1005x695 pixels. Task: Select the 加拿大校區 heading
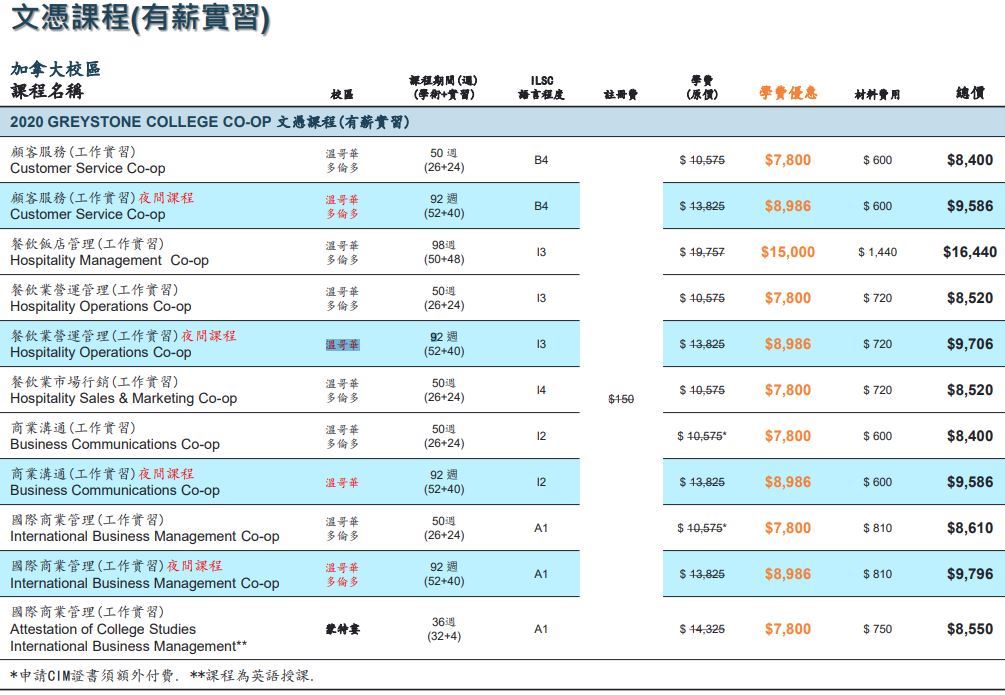point(56,69)
